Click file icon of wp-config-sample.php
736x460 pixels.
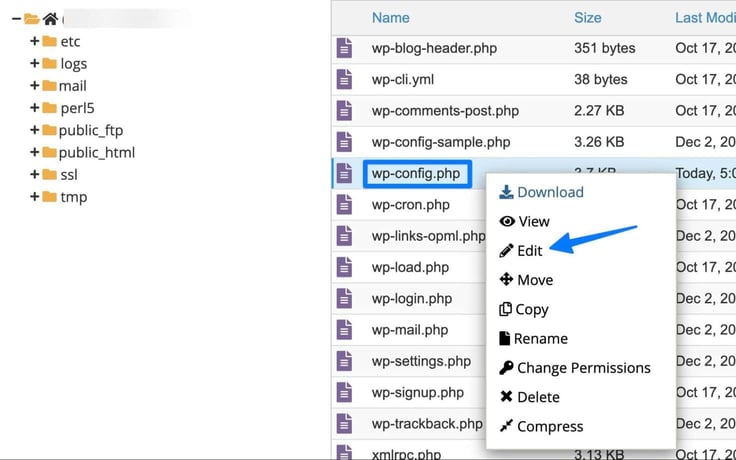click(344, 142)
